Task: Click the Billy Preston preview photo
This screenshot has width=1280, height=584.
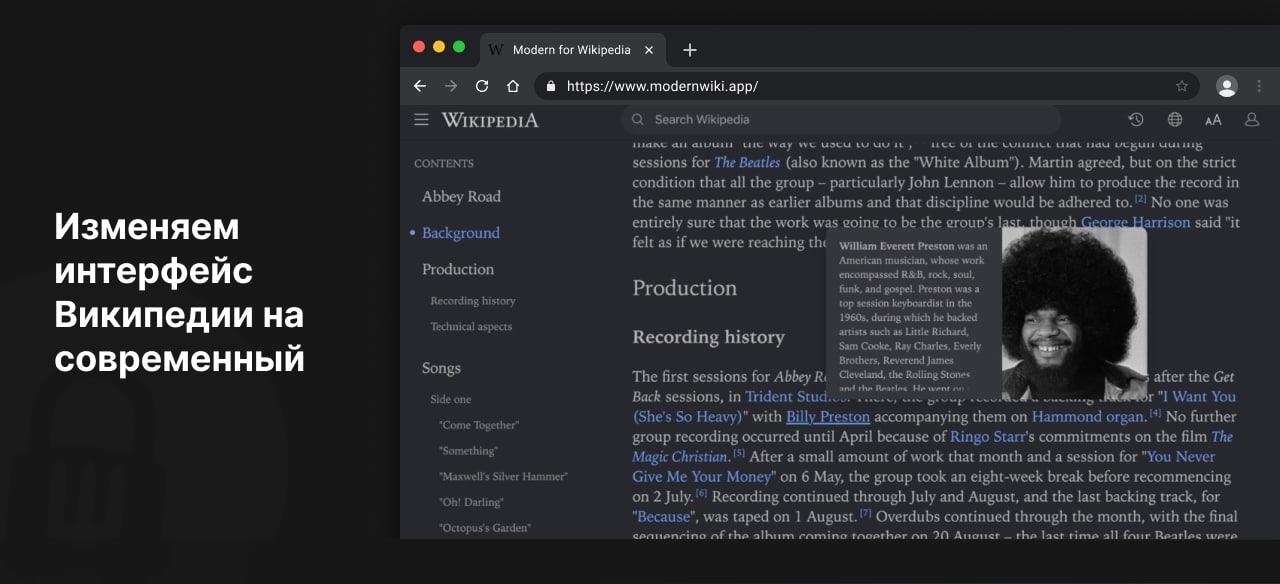Action: 1074,312
